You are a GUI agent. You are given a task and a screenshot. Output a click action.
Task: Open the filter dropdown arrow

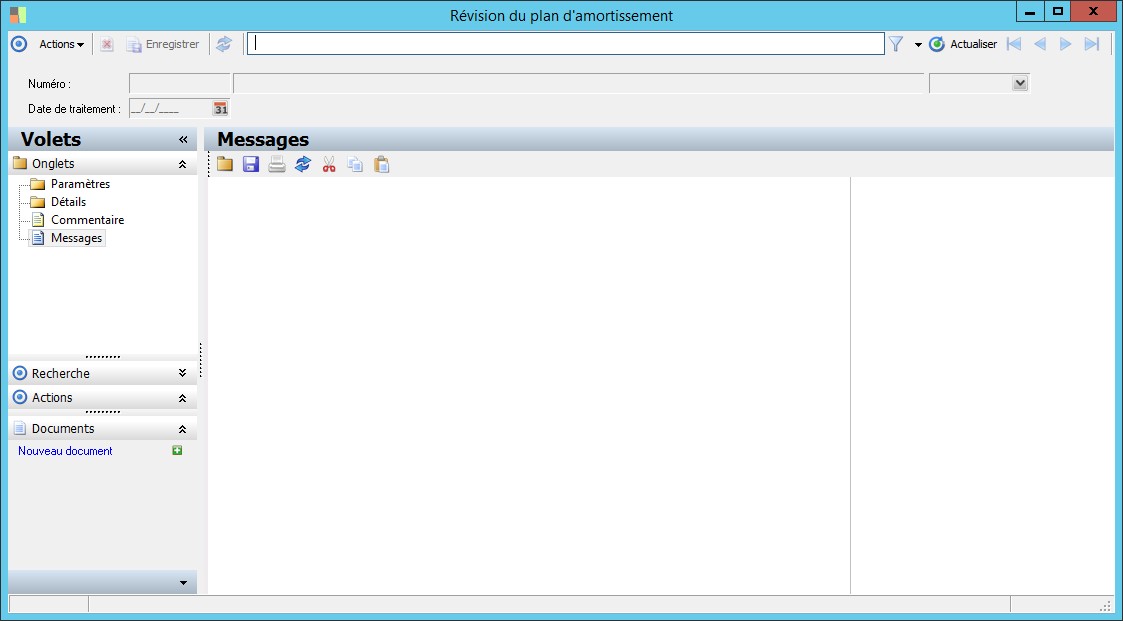pos(918,44)
